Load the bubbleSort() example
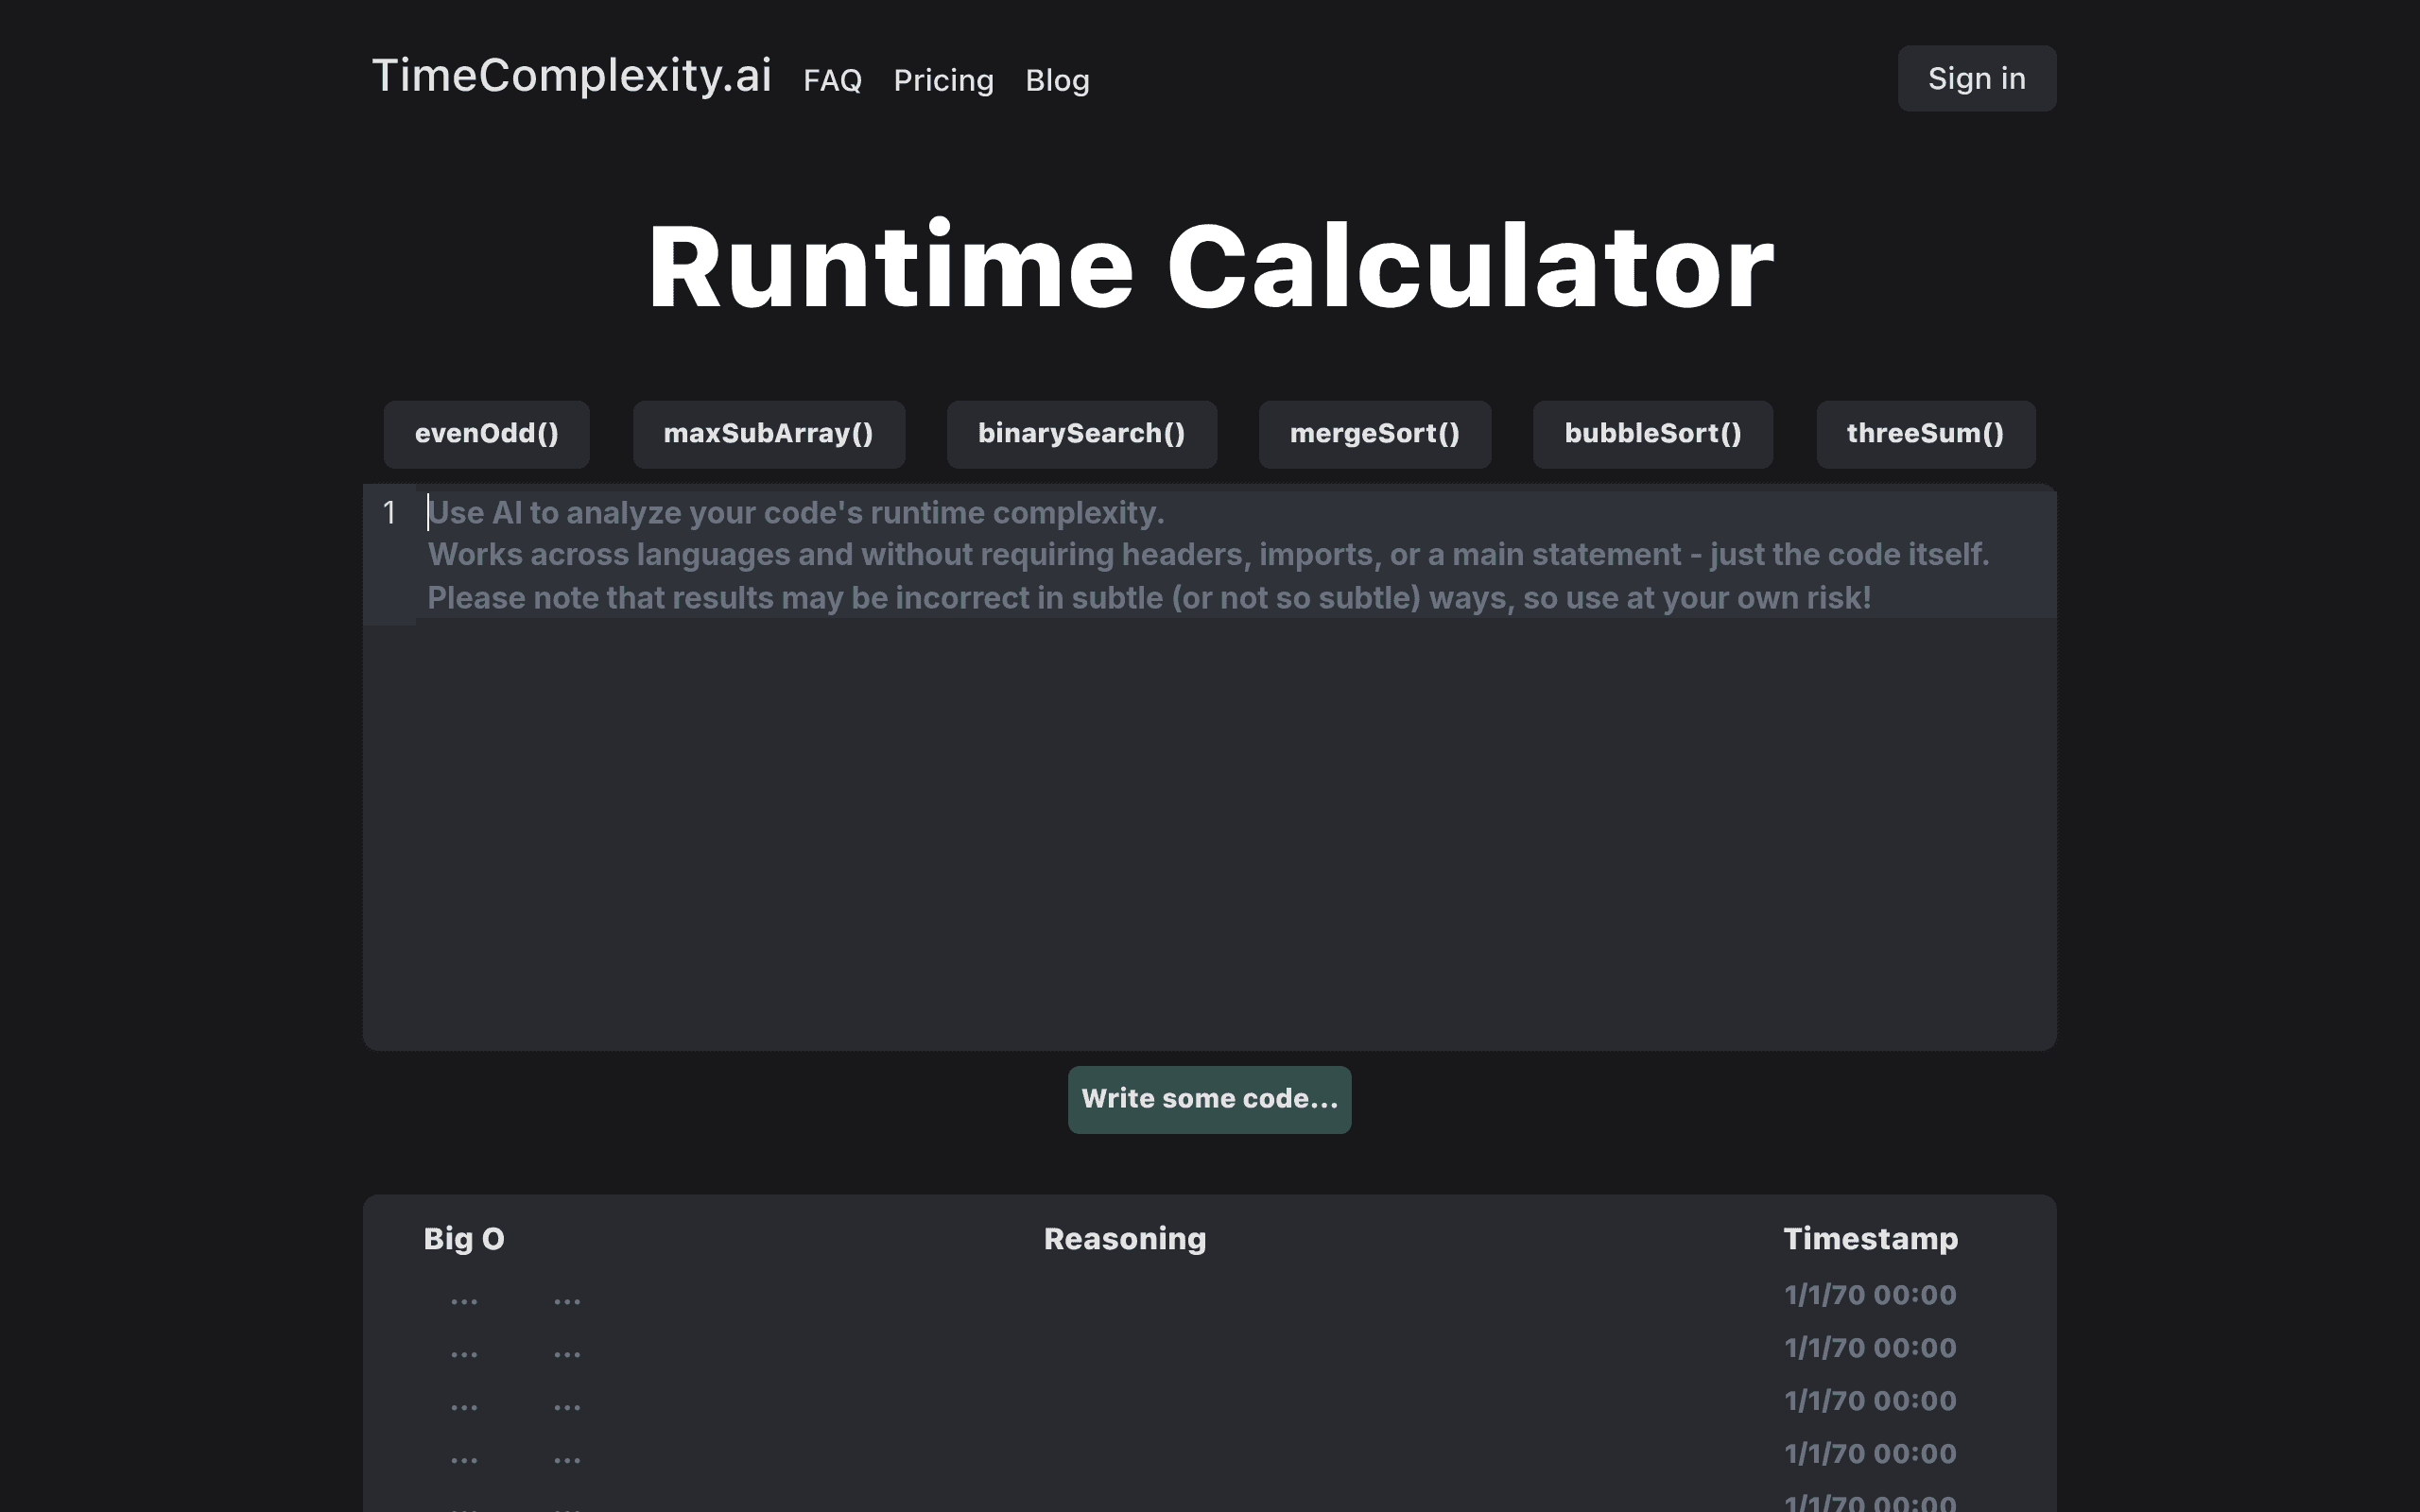Screen dimensions: 2420x1512 coord(1653,434)
